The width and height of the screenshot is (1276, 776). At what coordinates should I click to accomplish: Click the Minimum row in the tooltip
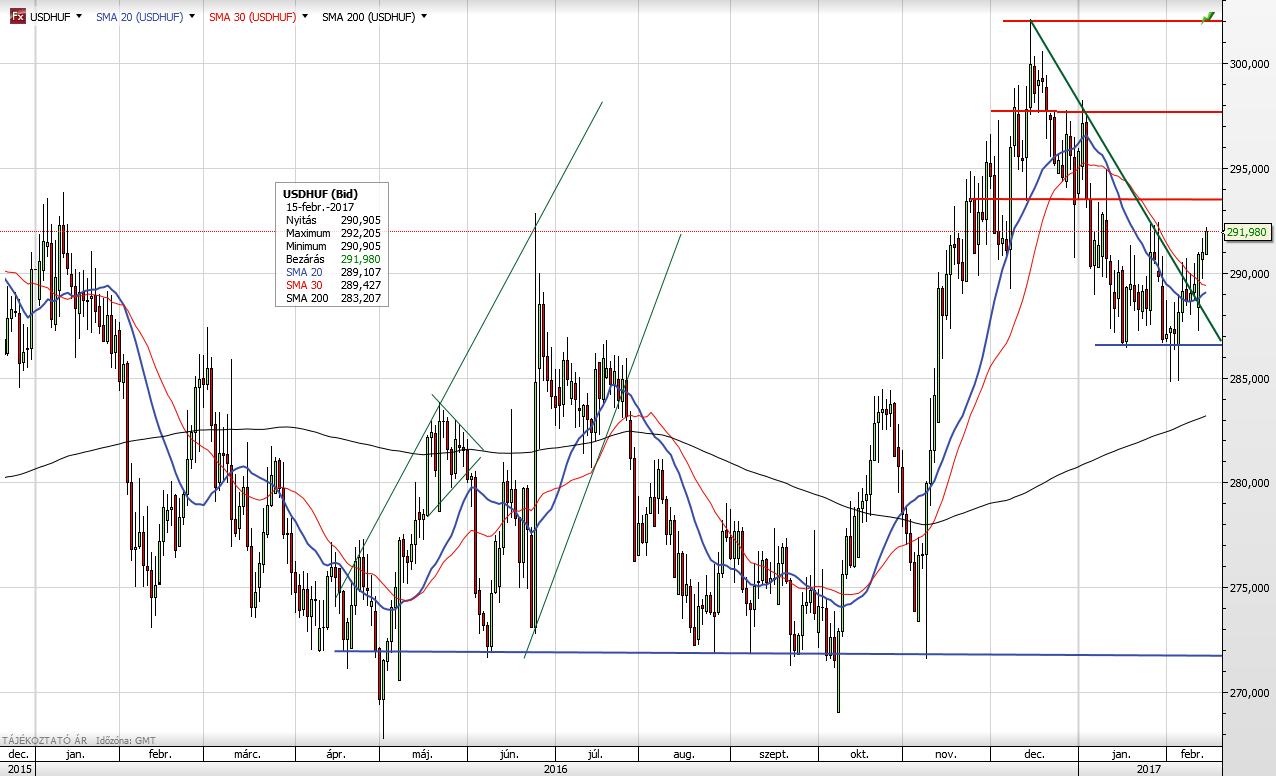point(333,246)
